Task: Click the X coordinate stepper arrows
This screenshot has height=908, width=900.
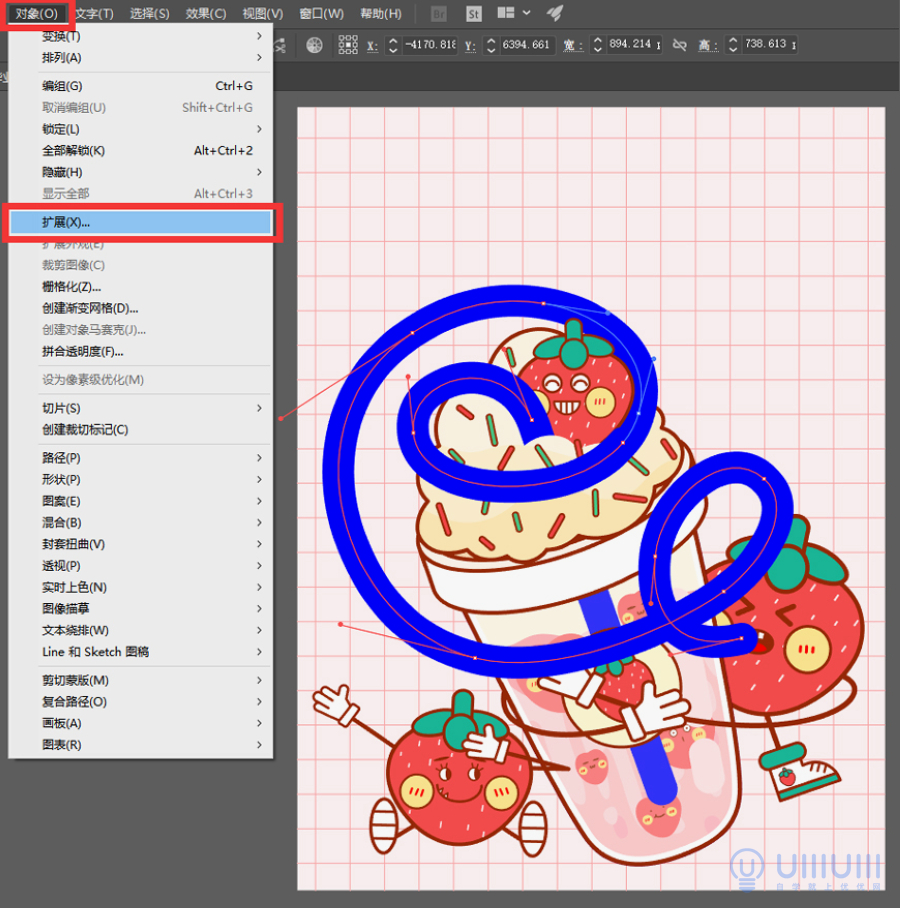Action: [x=393, y=45]
